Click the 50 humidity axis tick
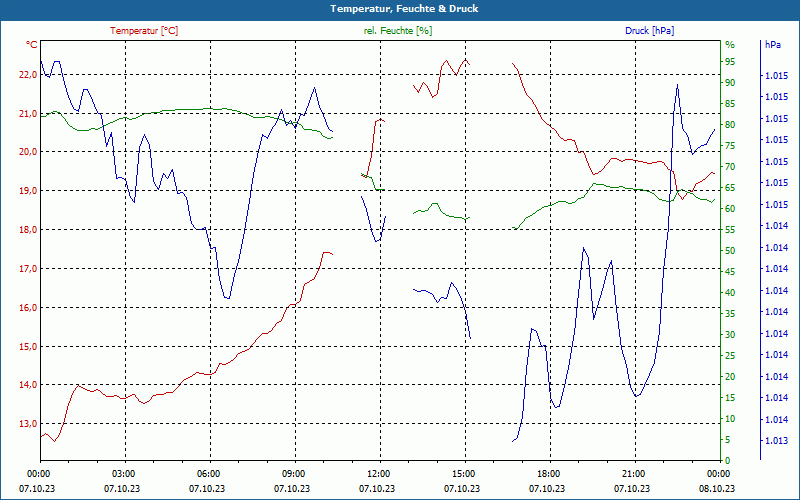 tap(730, 251)
